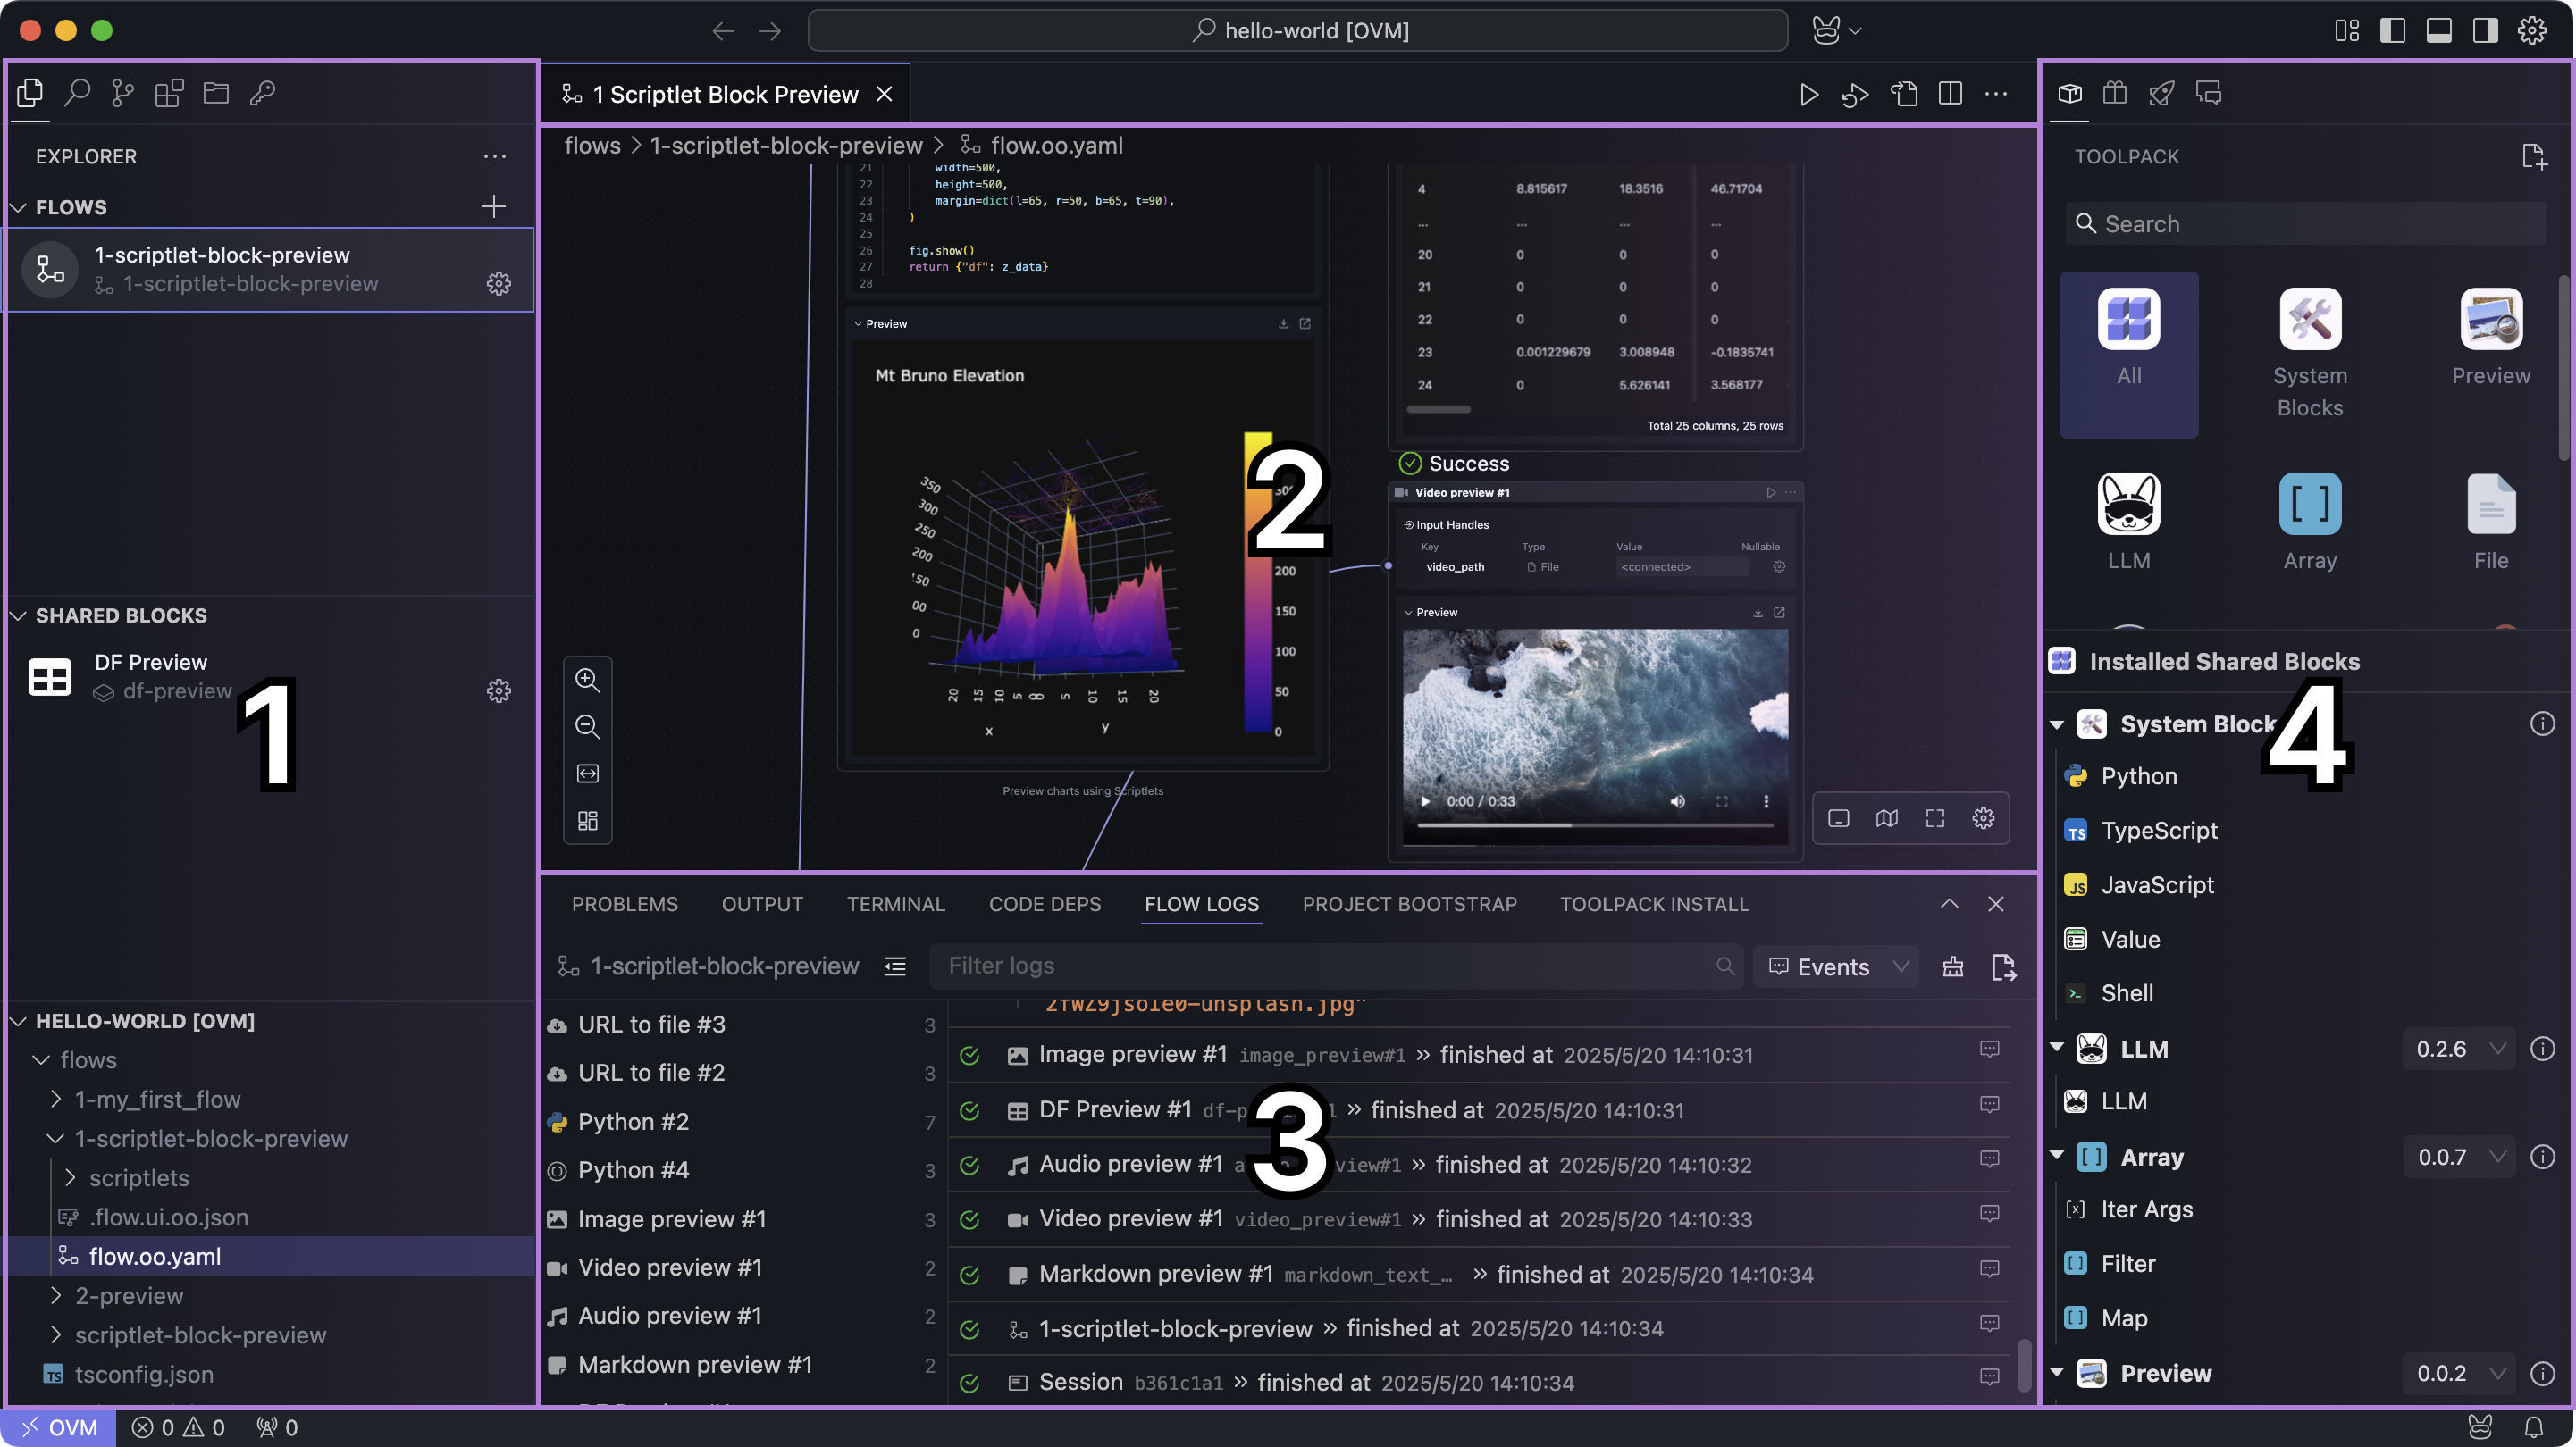Click the zoom out canvas icon

(587, 727)
